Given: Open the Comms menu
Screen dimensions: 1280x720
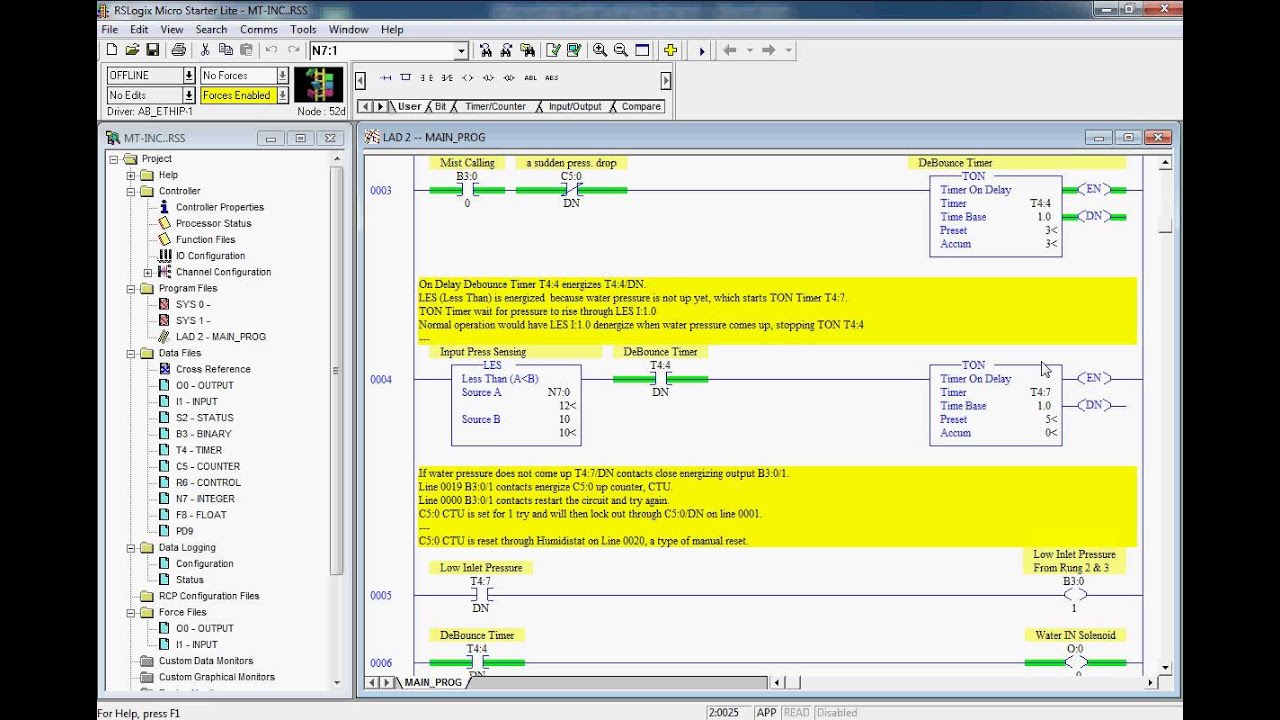Looking at the screenshot, I should 258,30.
